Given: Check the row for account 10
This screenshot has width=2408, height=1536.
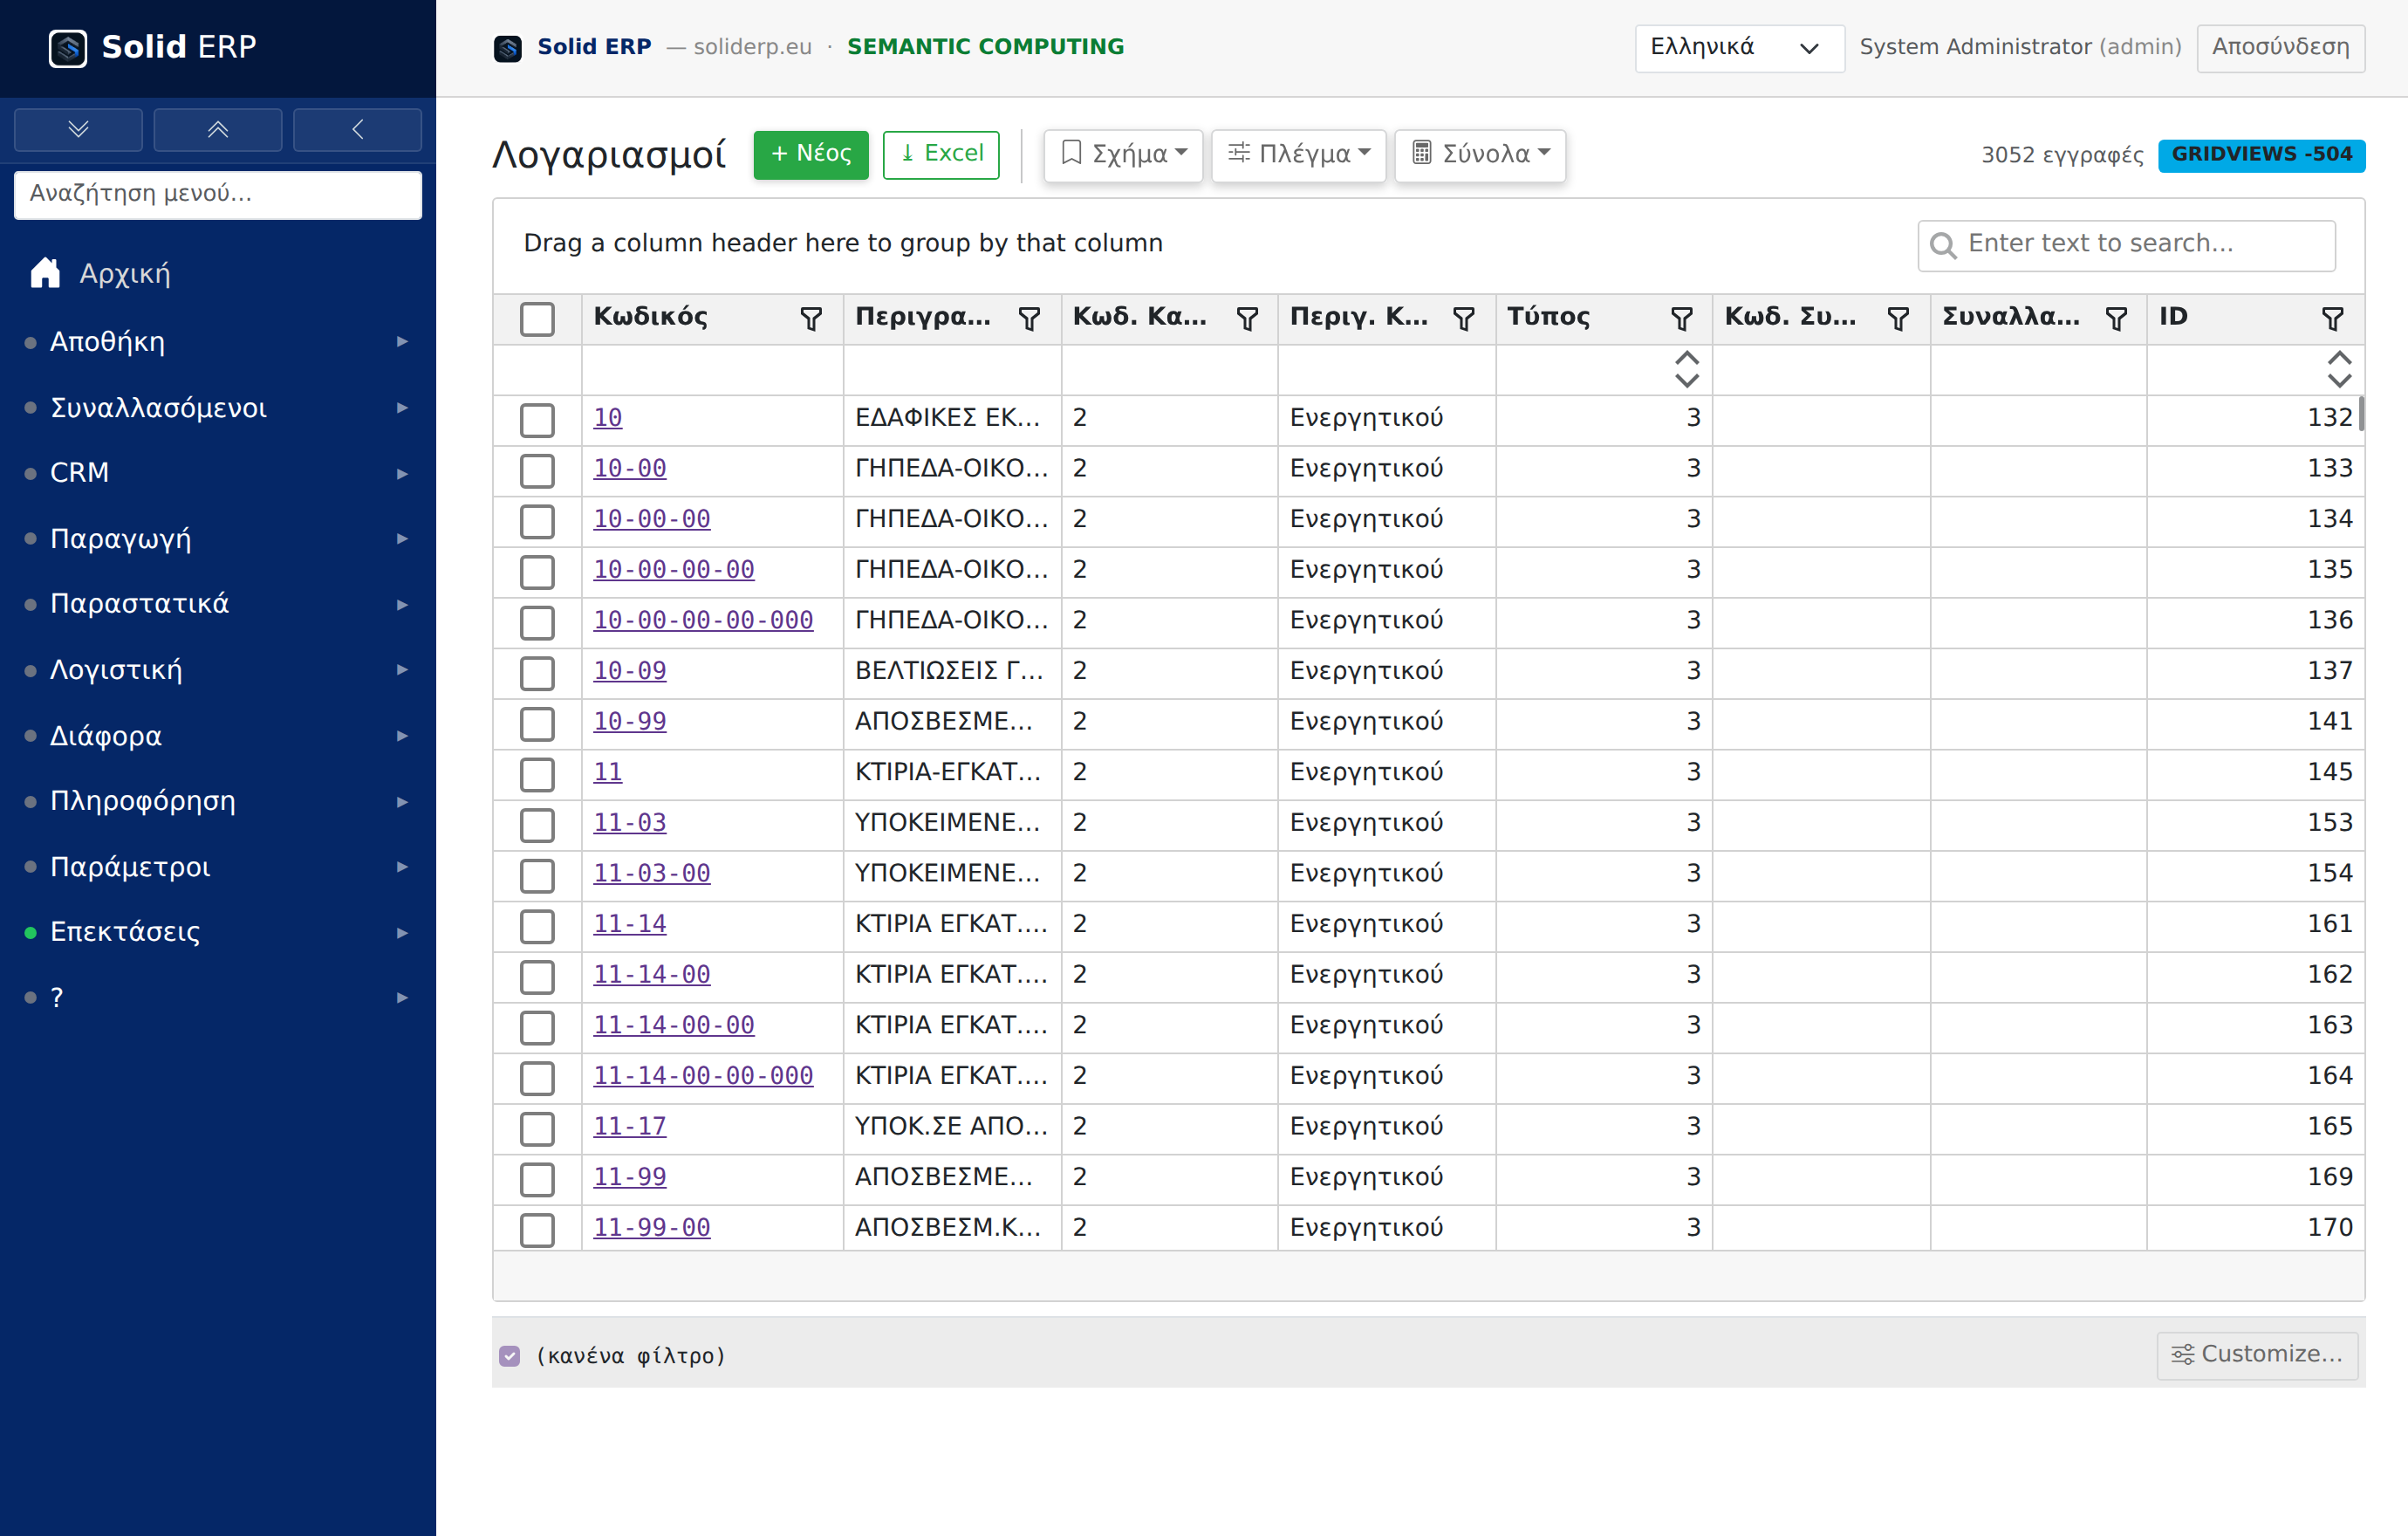Looking at the screenshot, I should [x=537, y=420].
